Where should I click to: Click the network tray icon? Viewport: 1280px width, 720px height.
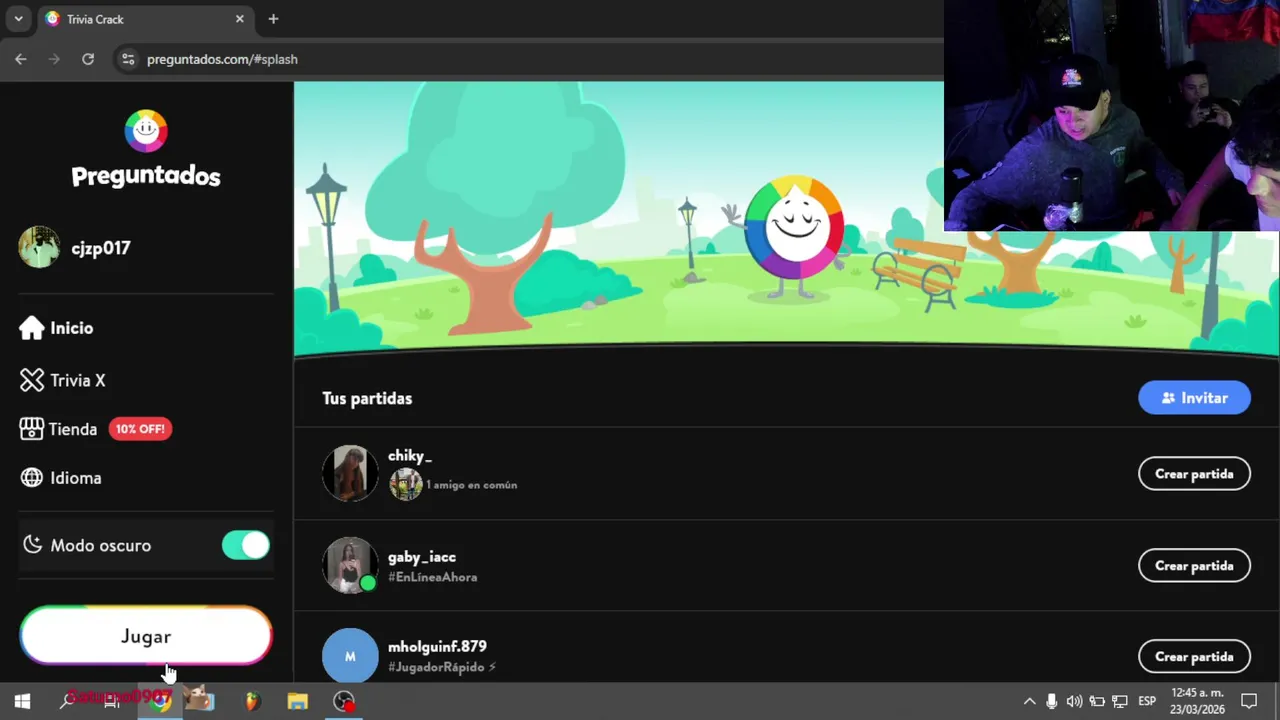pos(1120,701)
